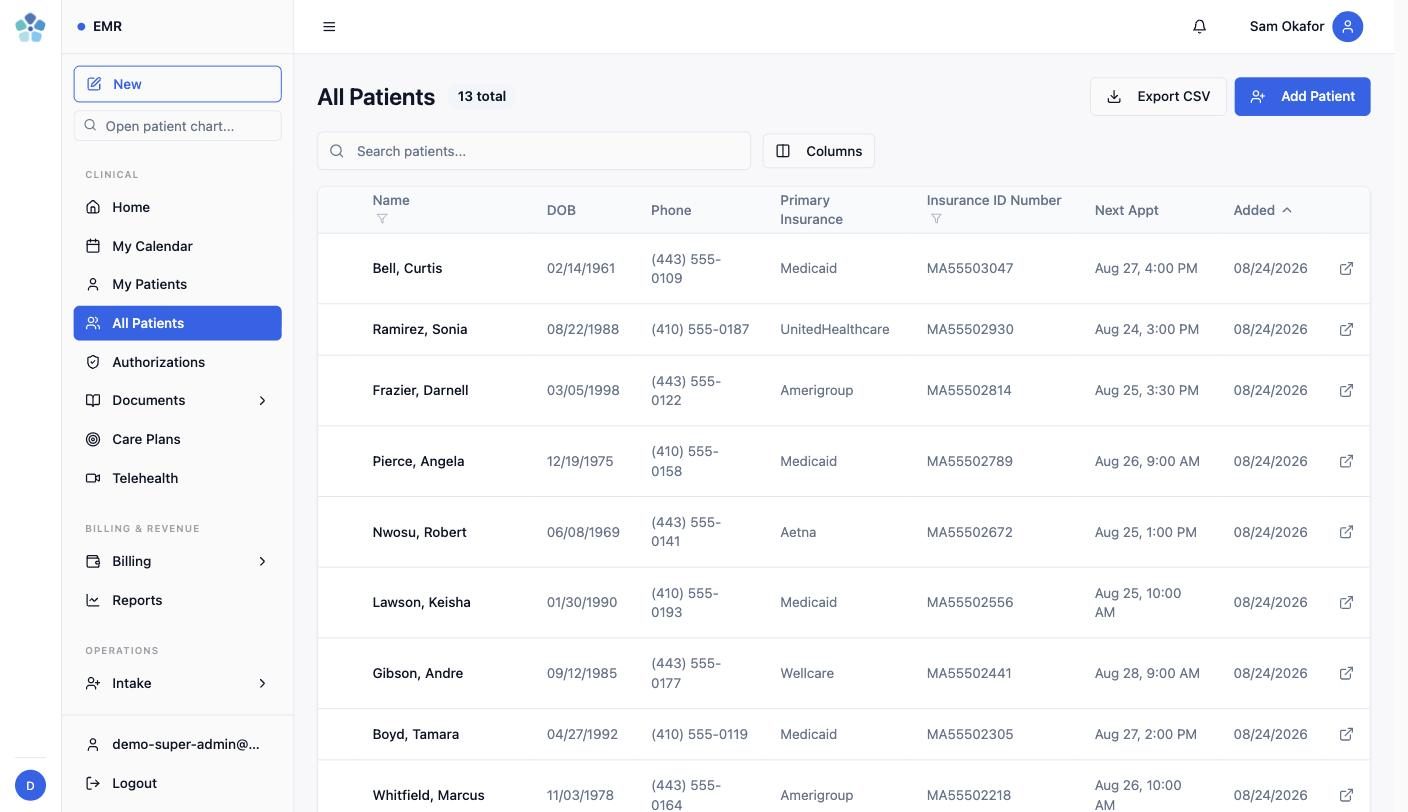Screen dimensions: 1408x812
Task: Click Export CSV
Action: tap(1158, 96)
